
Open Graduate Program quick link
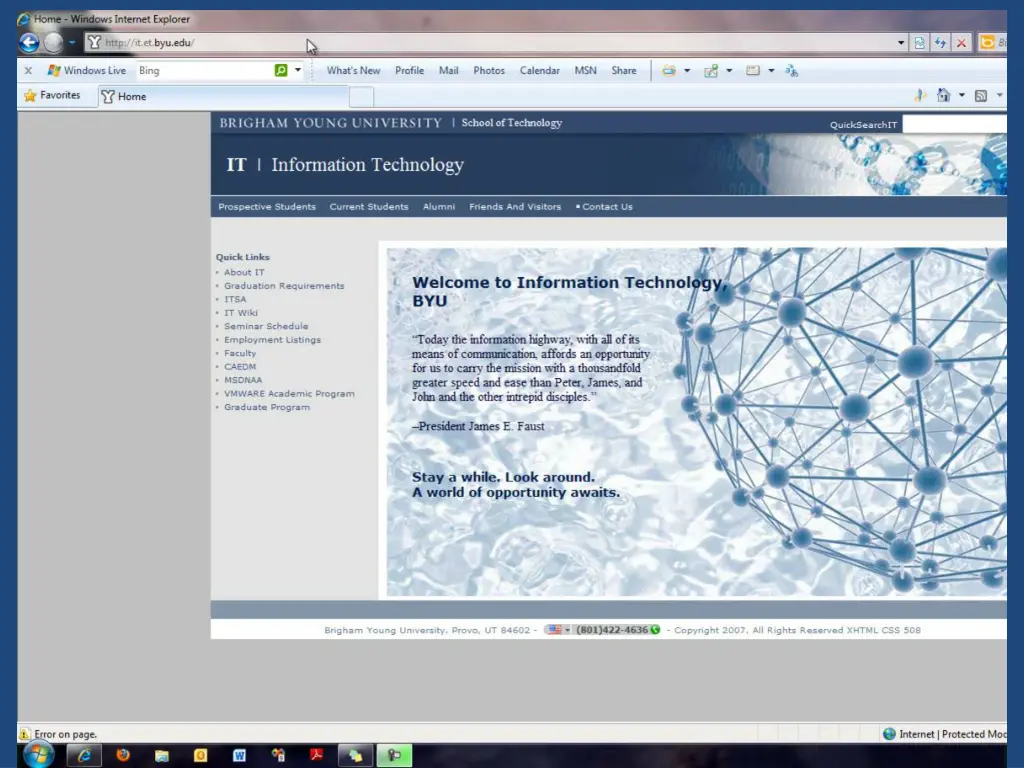point(267,407)
